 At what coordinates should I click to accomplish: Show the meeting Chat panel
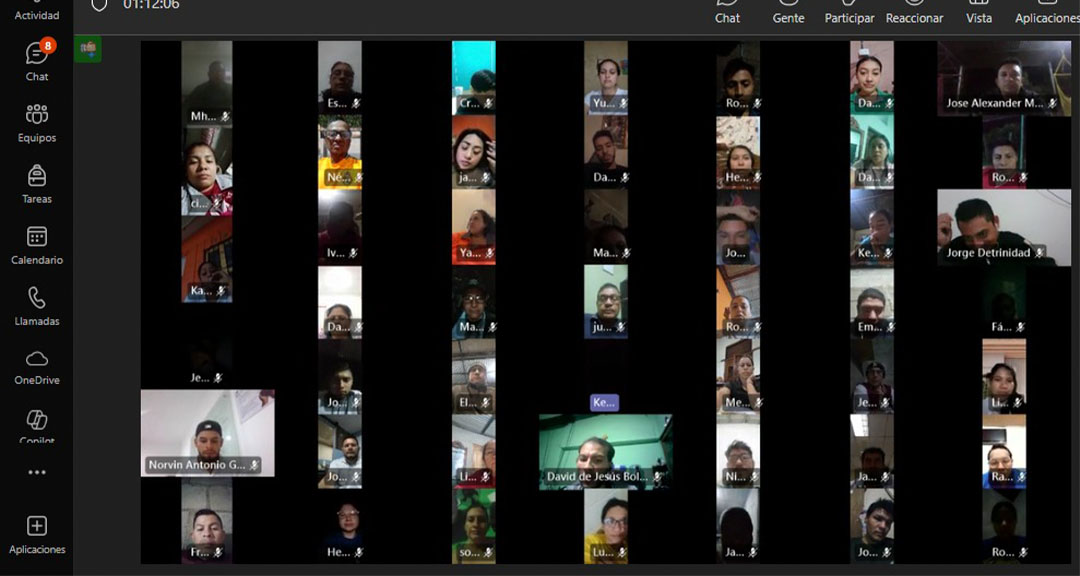[728, 12]
